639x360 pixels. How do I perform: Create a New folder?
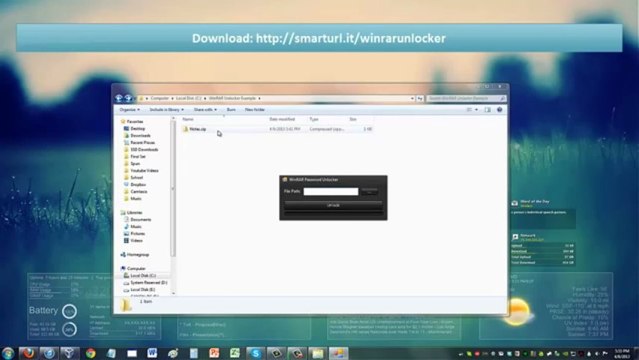click(x=255, y=110)
